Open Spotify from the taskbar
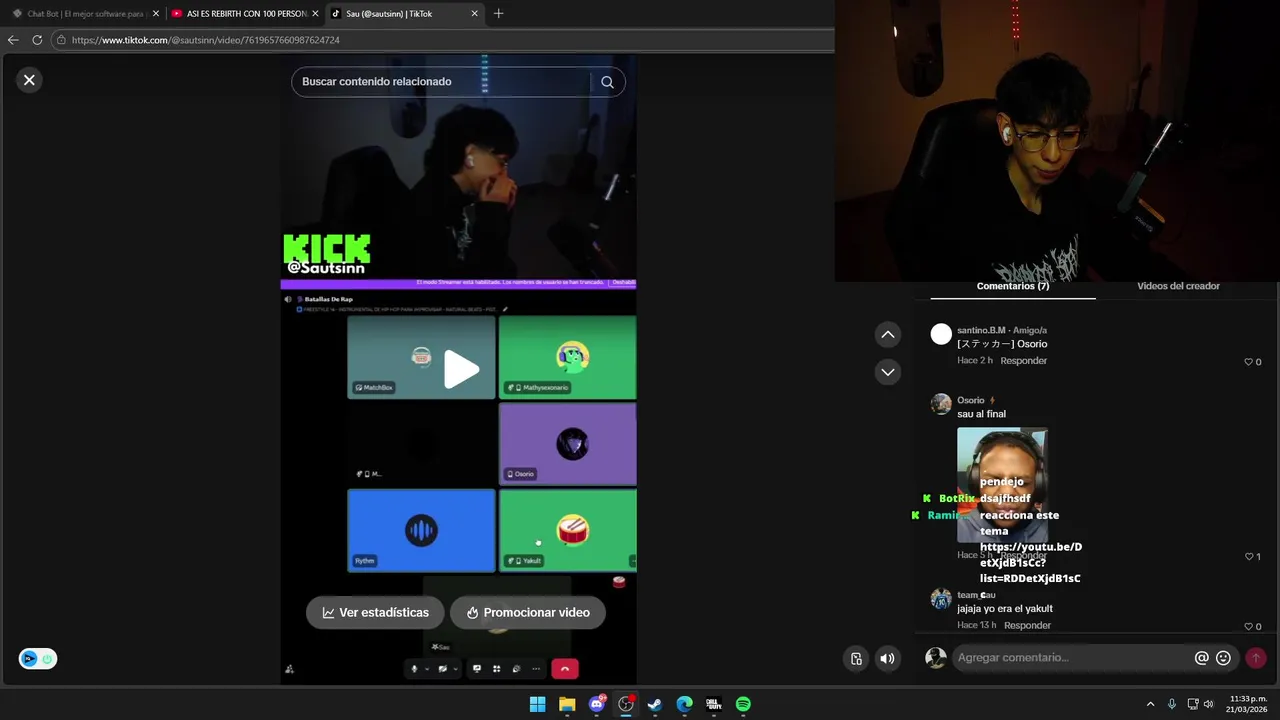The height and width of the screenshot is (720, 1280). click(x=743, y=704)
